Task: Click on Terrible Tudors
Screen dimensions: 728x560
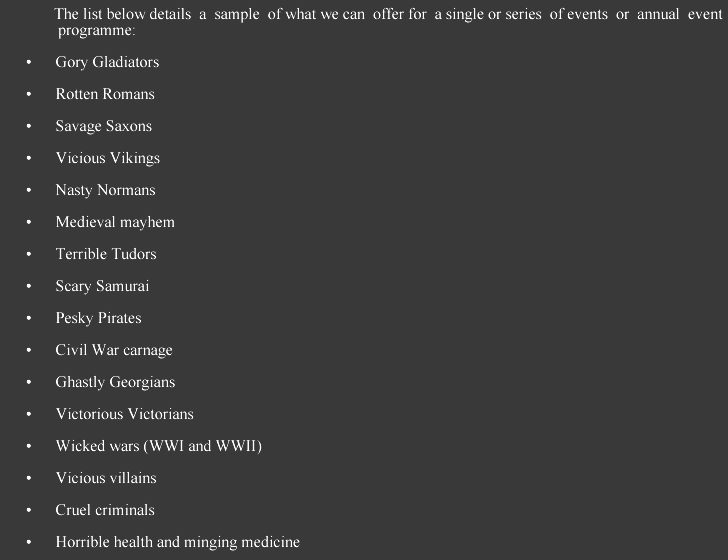Action: point(106,254)
